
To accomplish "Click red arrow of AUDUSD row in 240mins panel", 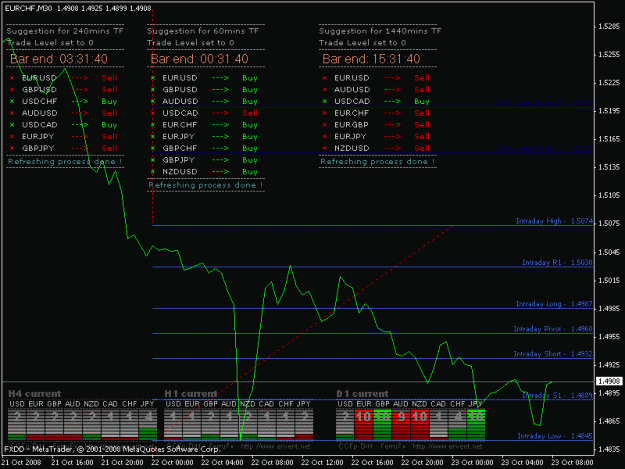I will point(80,113).
